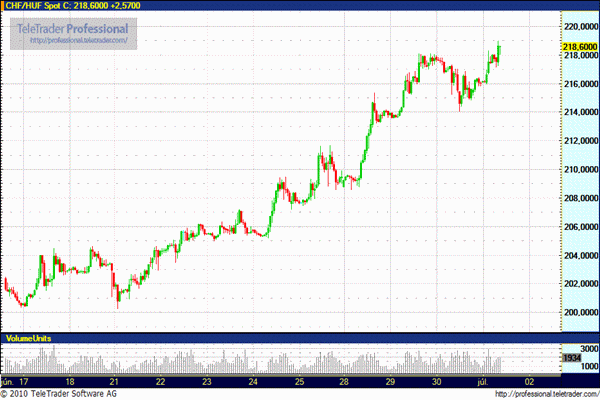The height and width of the screenshot is (400, 600).
Task: Select the yellow 218,6000 current price label
Action: pyautogui.click(x=580, y=47)
